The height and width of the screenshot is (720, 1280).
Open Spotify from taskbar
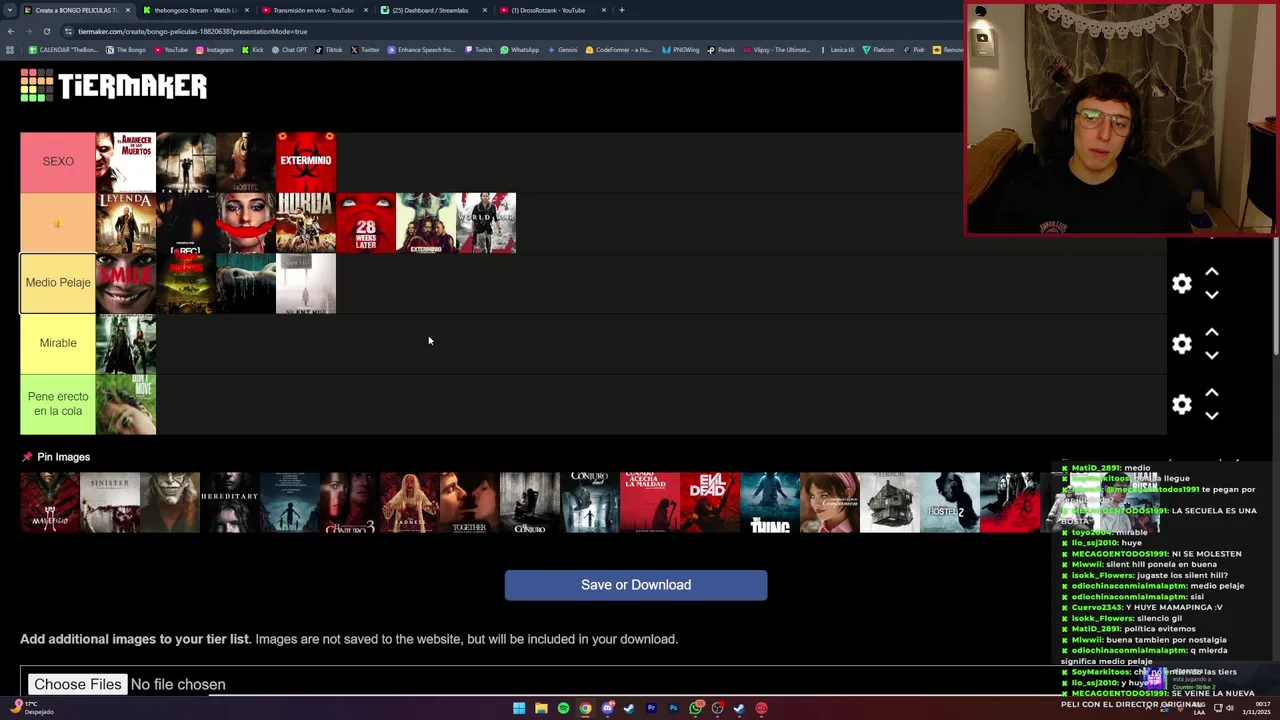(x=563, y=708)
